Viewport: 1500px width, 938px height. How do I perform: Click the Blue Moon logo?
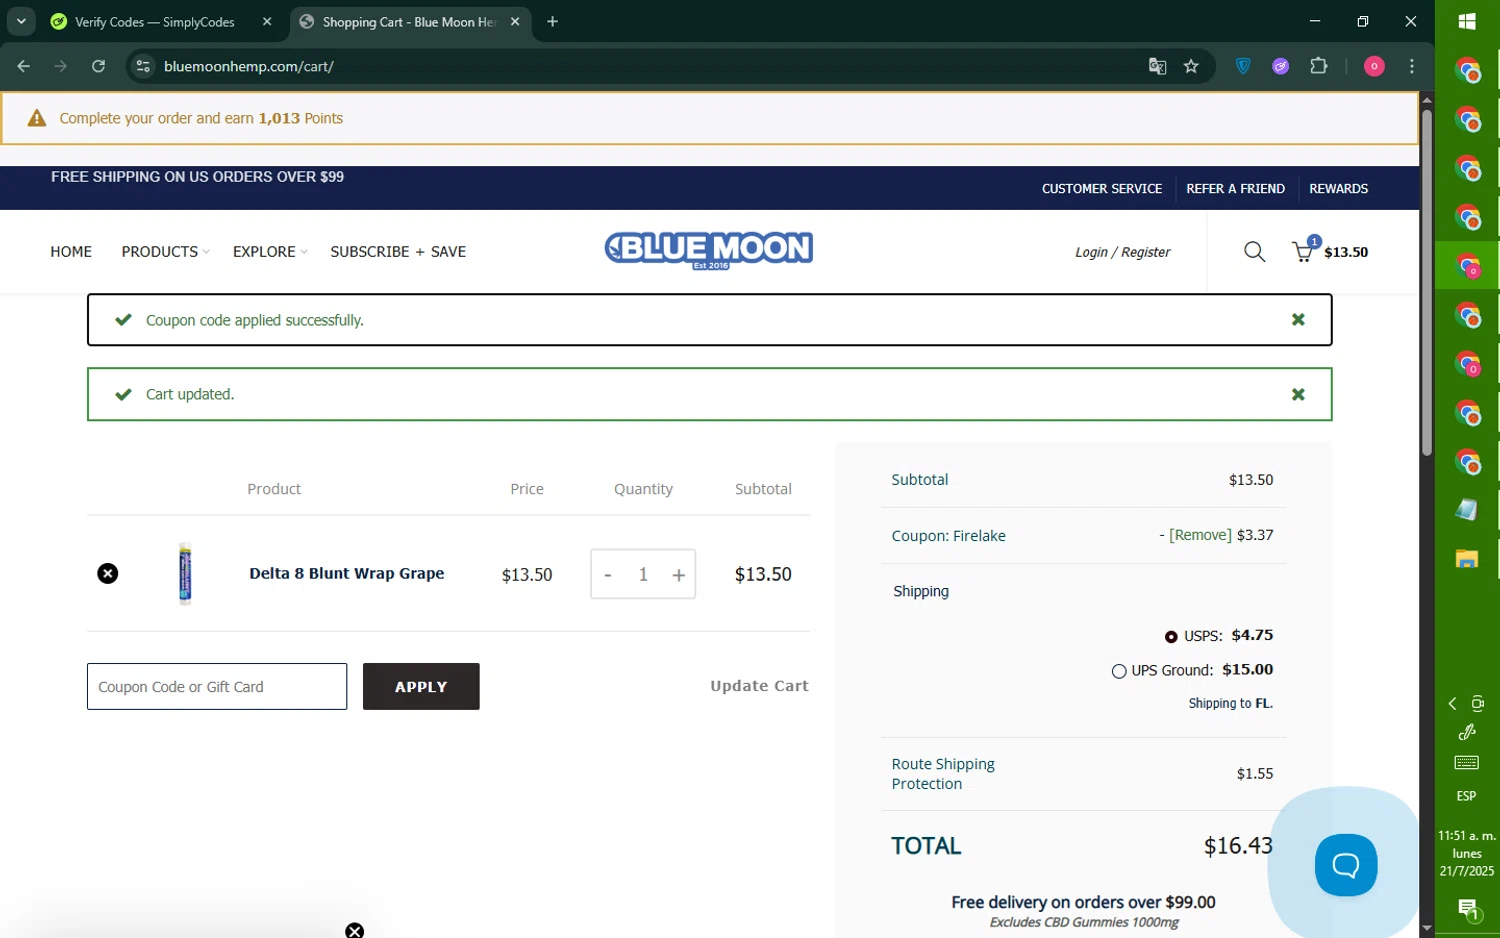[x=709, y=250]
